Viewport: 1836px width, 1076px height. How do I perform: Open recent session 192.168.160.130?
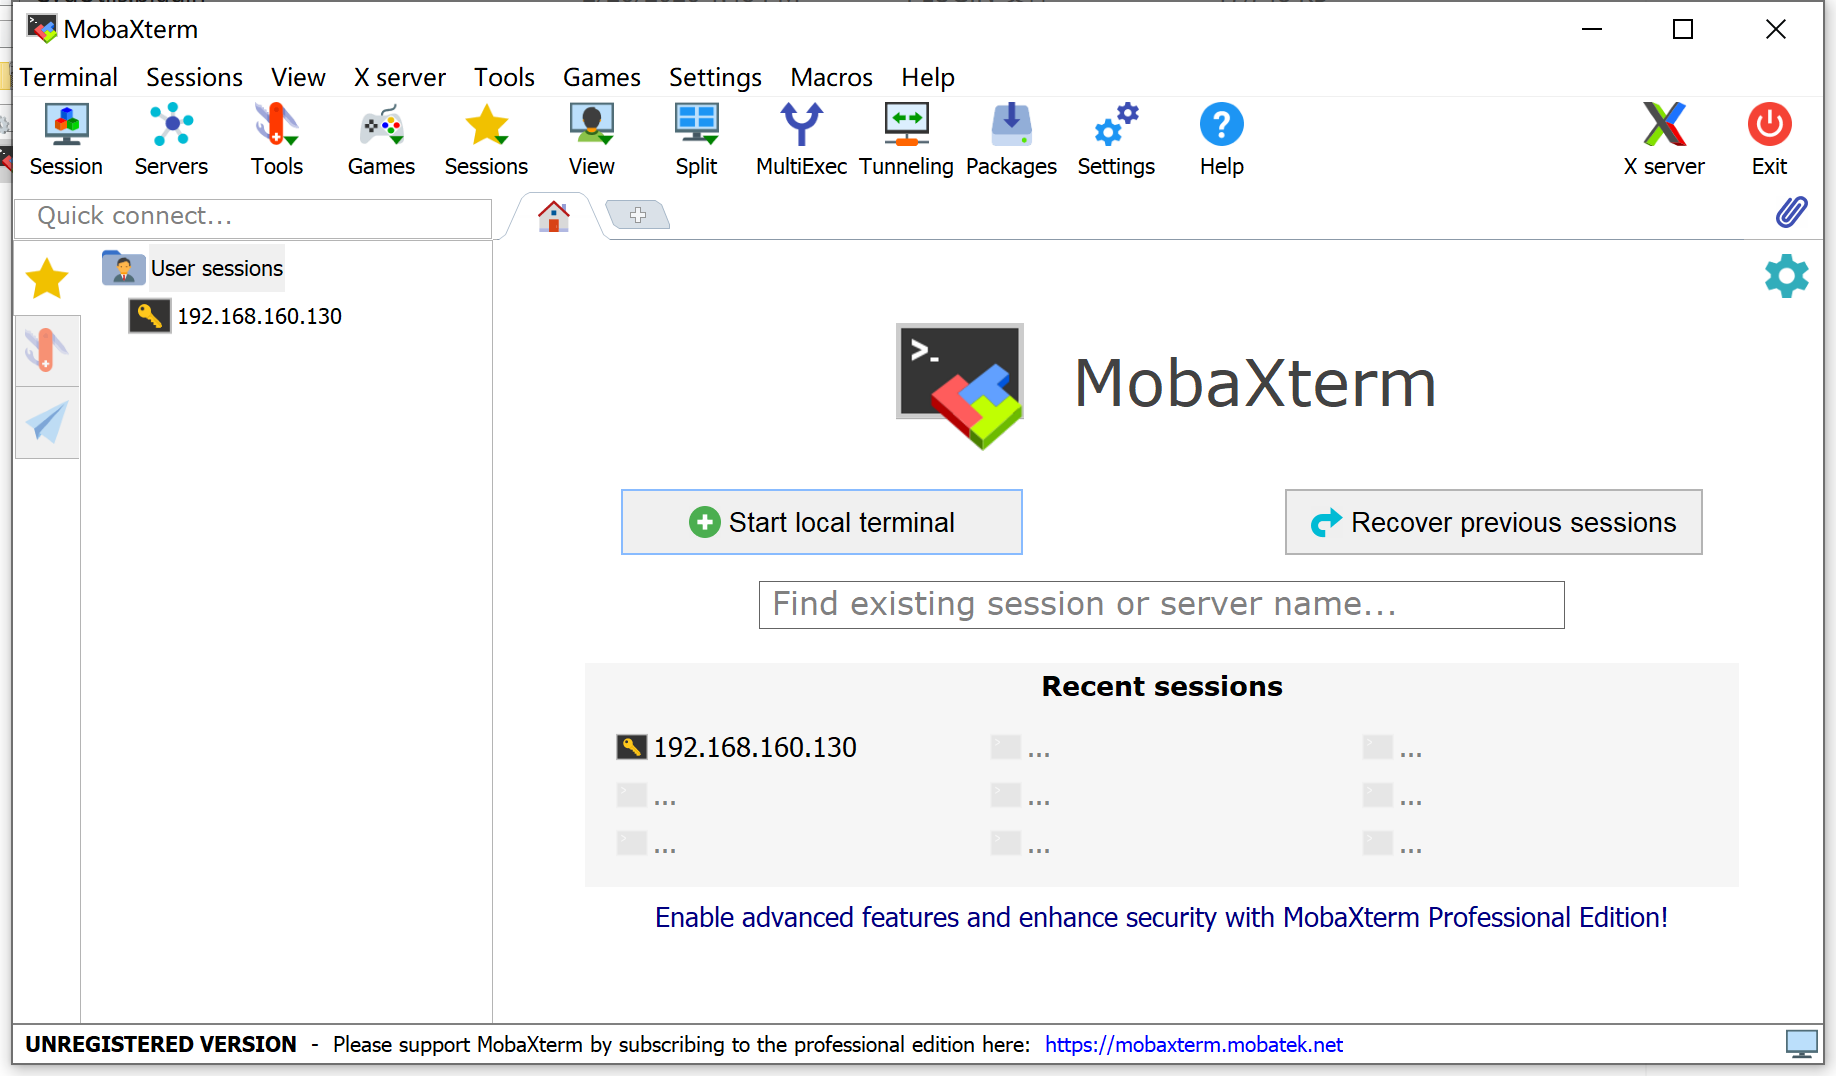737,747
